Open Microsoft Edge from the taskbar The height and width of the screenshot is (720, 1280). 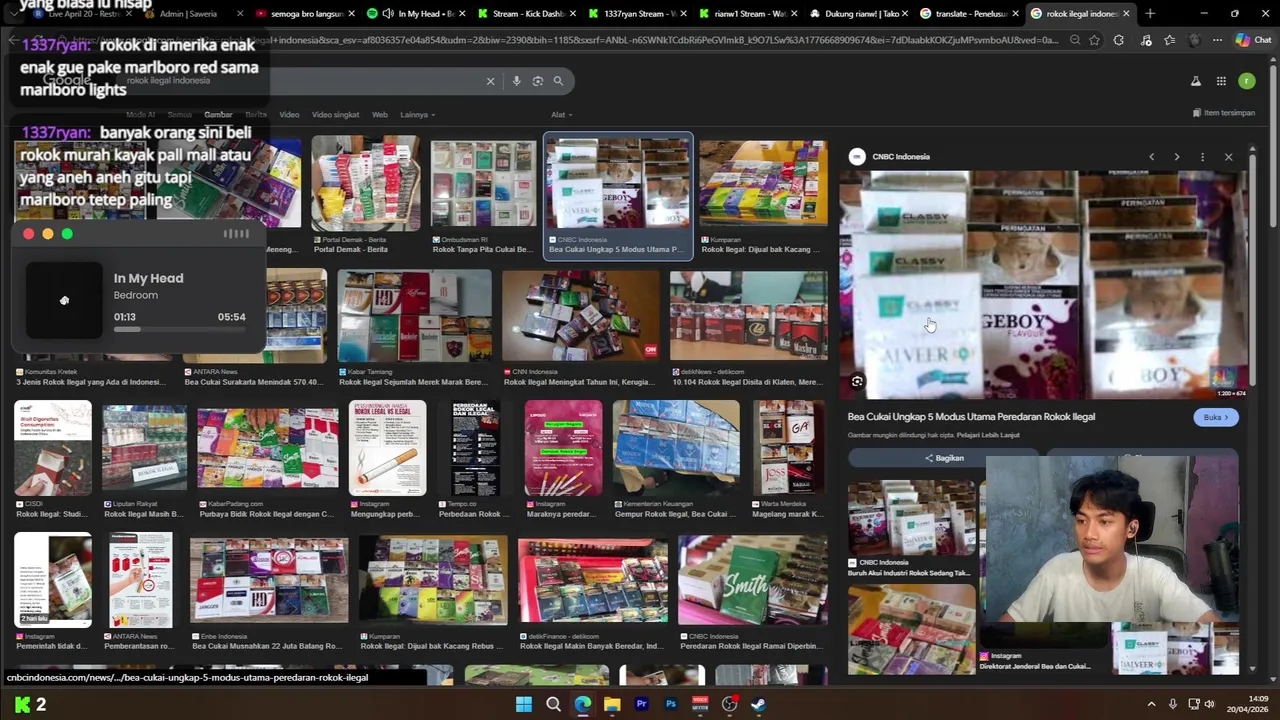tap(583, 704)
